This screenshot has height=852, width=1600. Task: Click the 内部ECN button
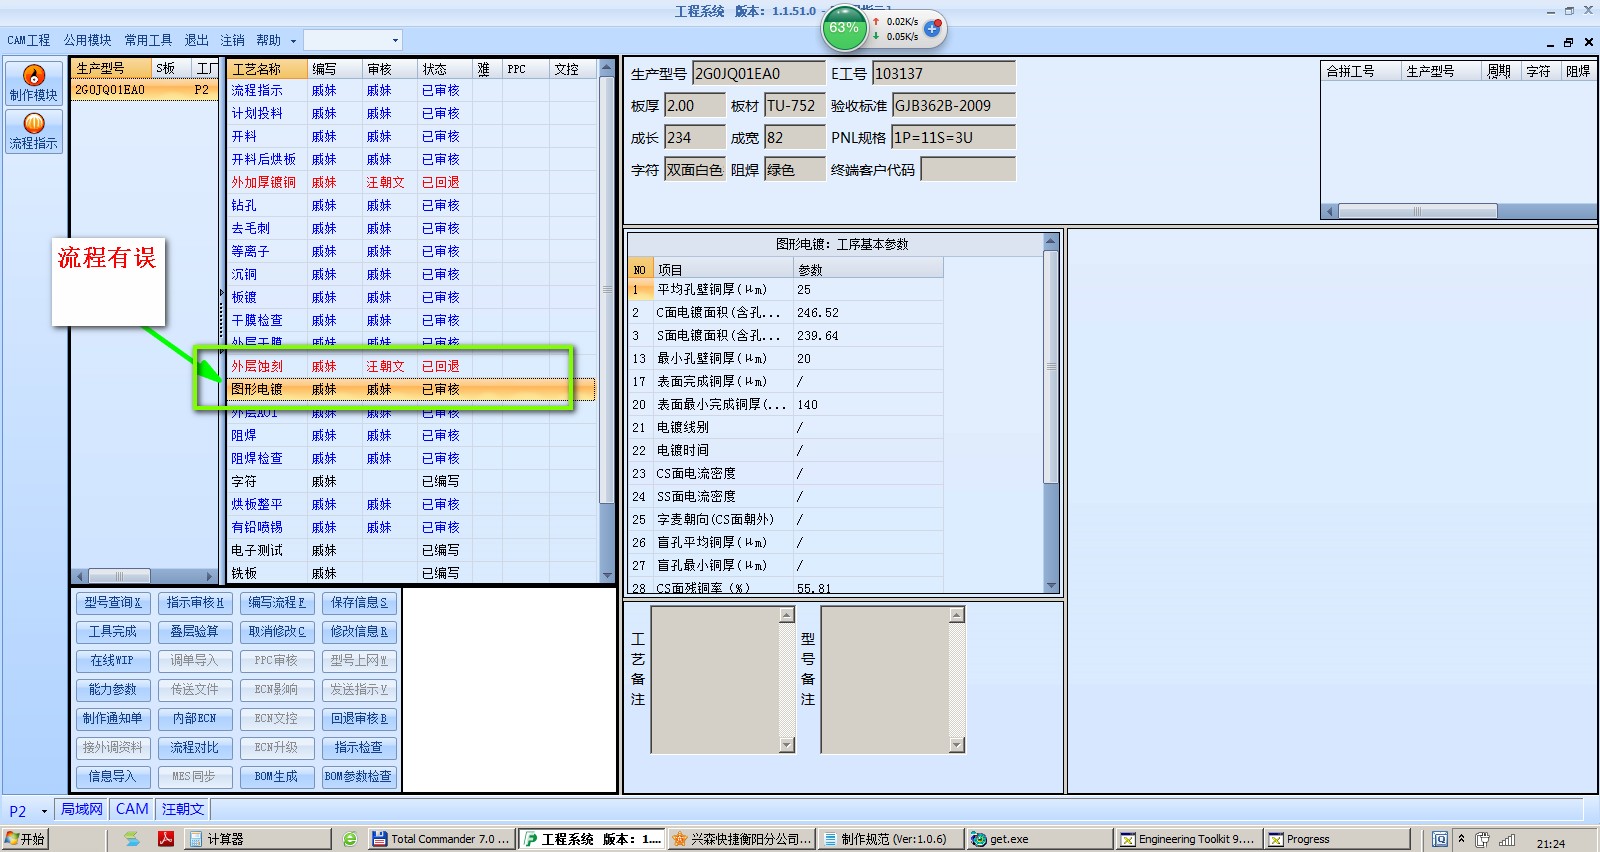pyautogui.click(x=195, y=719)
